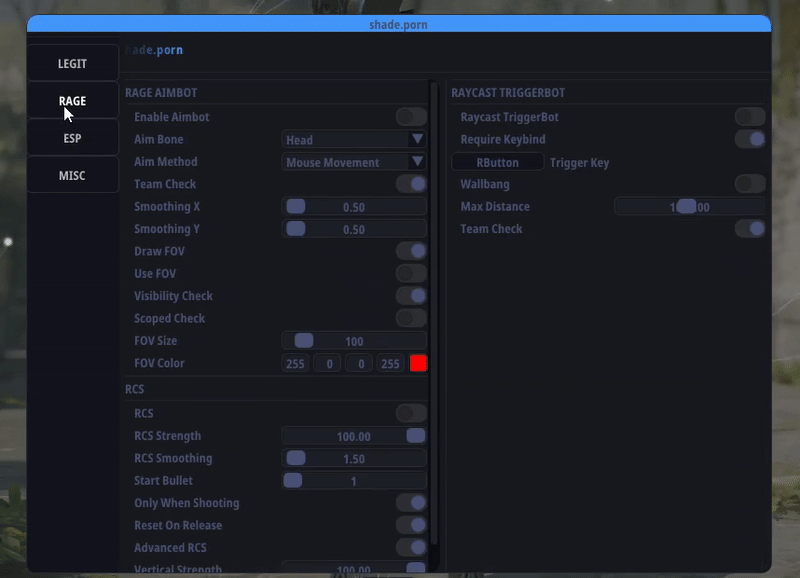Image resolution: width=800 pixels, height=578 pixels.
Task: Turn on the Wallbang toggle
Action: point(750,184)
